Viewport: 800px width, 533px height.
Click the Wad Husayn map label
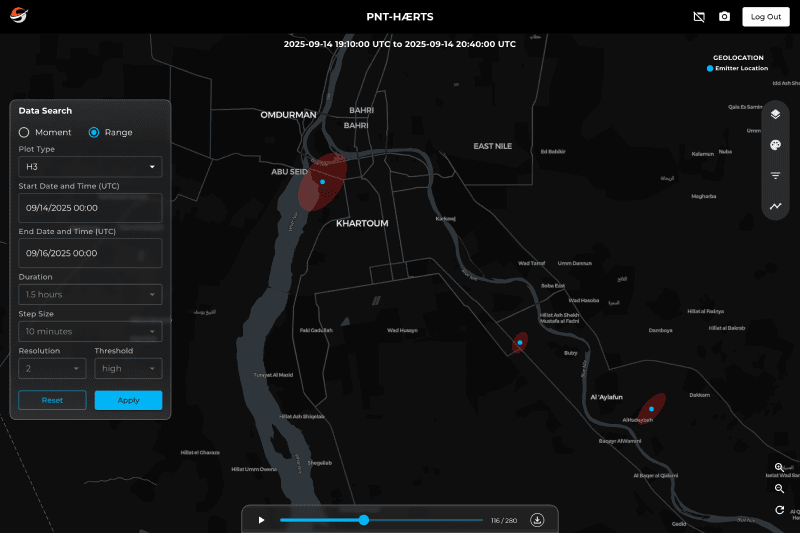tap(402, 331)
